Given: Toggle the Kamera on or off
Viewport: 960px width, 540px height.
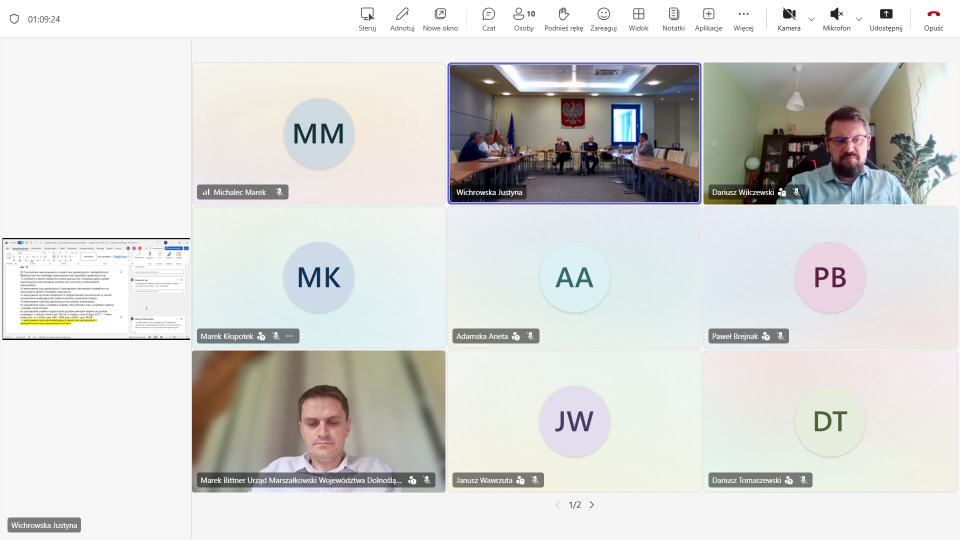Looking at the screenshot, I should [x=789, y=19].
